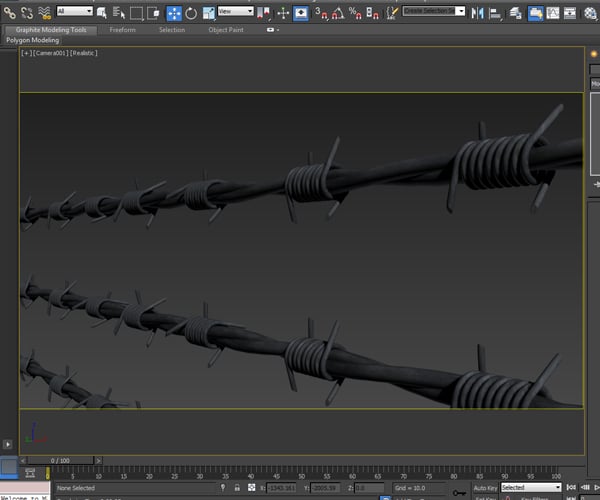Viewport: 600px width, 500px height.
Task: Click the Bind to Space Warp icon
Action: 45,13
